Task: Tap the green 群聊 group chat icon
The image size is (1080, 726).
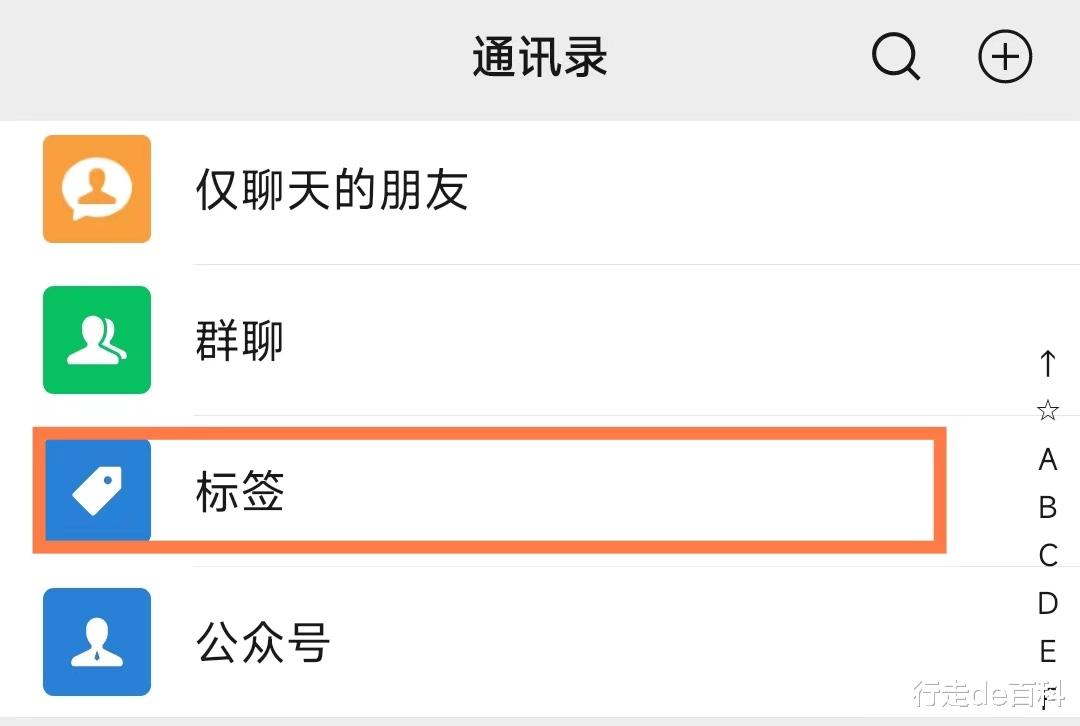Action: coord(96,340)
